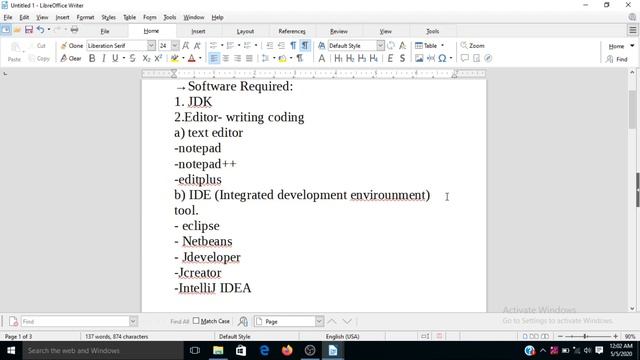The width and height of the screenshot is (640, 360).
Task: Apply Heading 2 style
Action: (350, 58)
